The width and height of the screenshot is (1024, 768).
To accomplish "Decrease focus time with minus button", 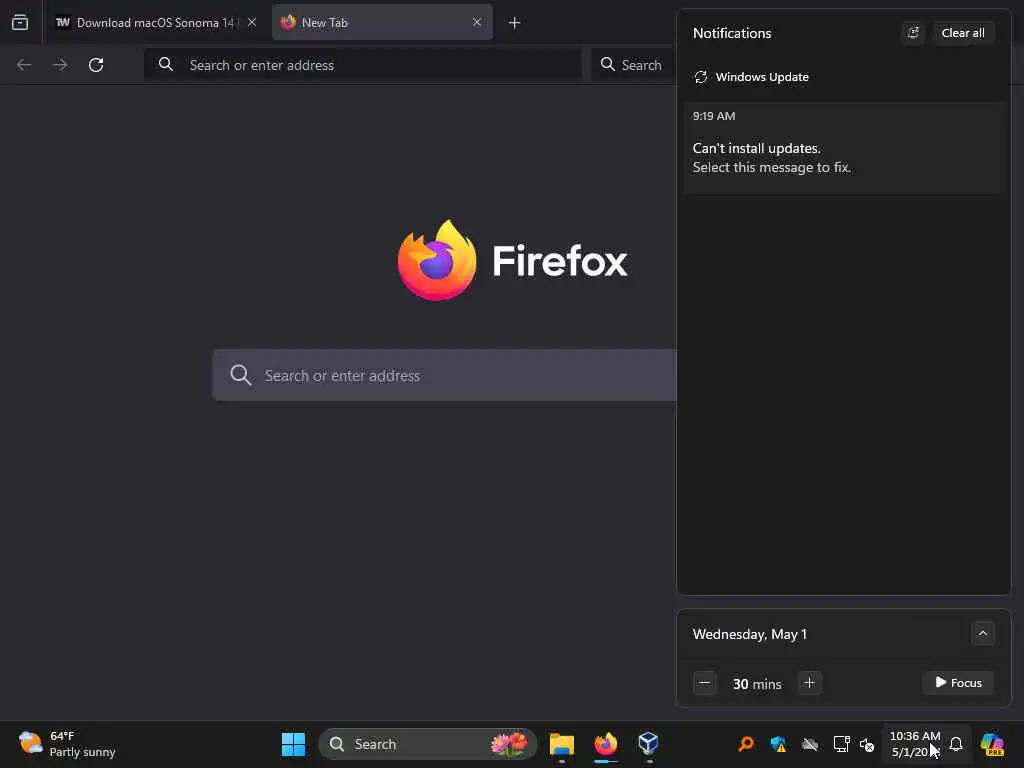I will [x=705, y=683].
